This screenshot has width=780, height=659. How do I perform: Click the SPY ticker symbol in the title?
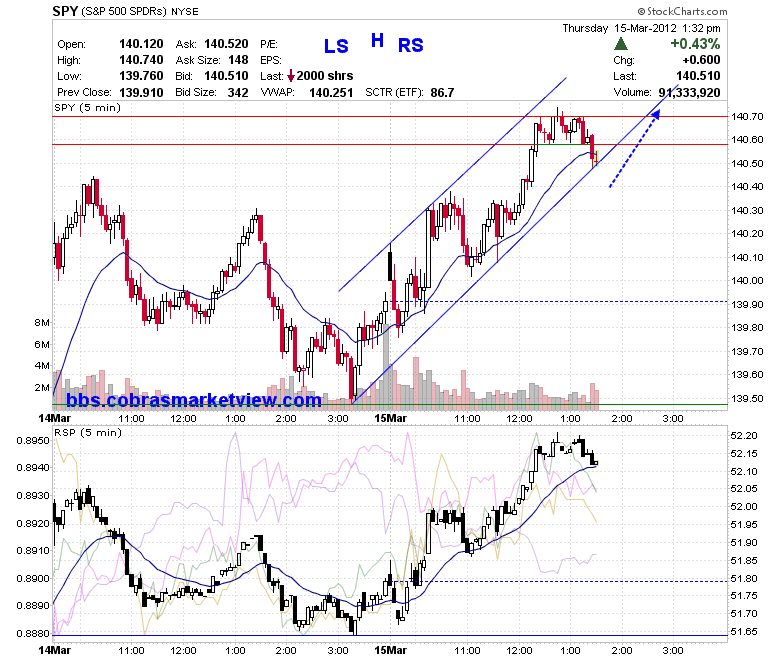(x=65, y=10)
